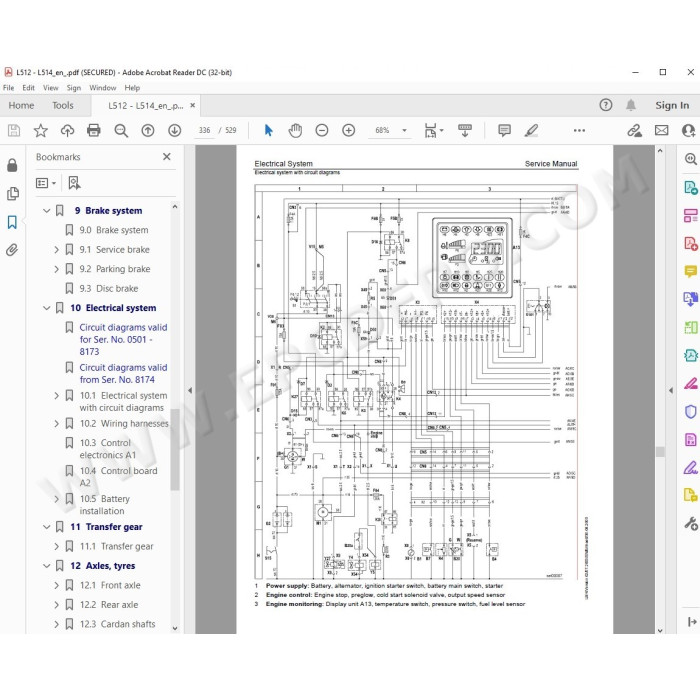Close the L512 document tab
This screenshot has height=700, width=700.
(x=192, y=105)
